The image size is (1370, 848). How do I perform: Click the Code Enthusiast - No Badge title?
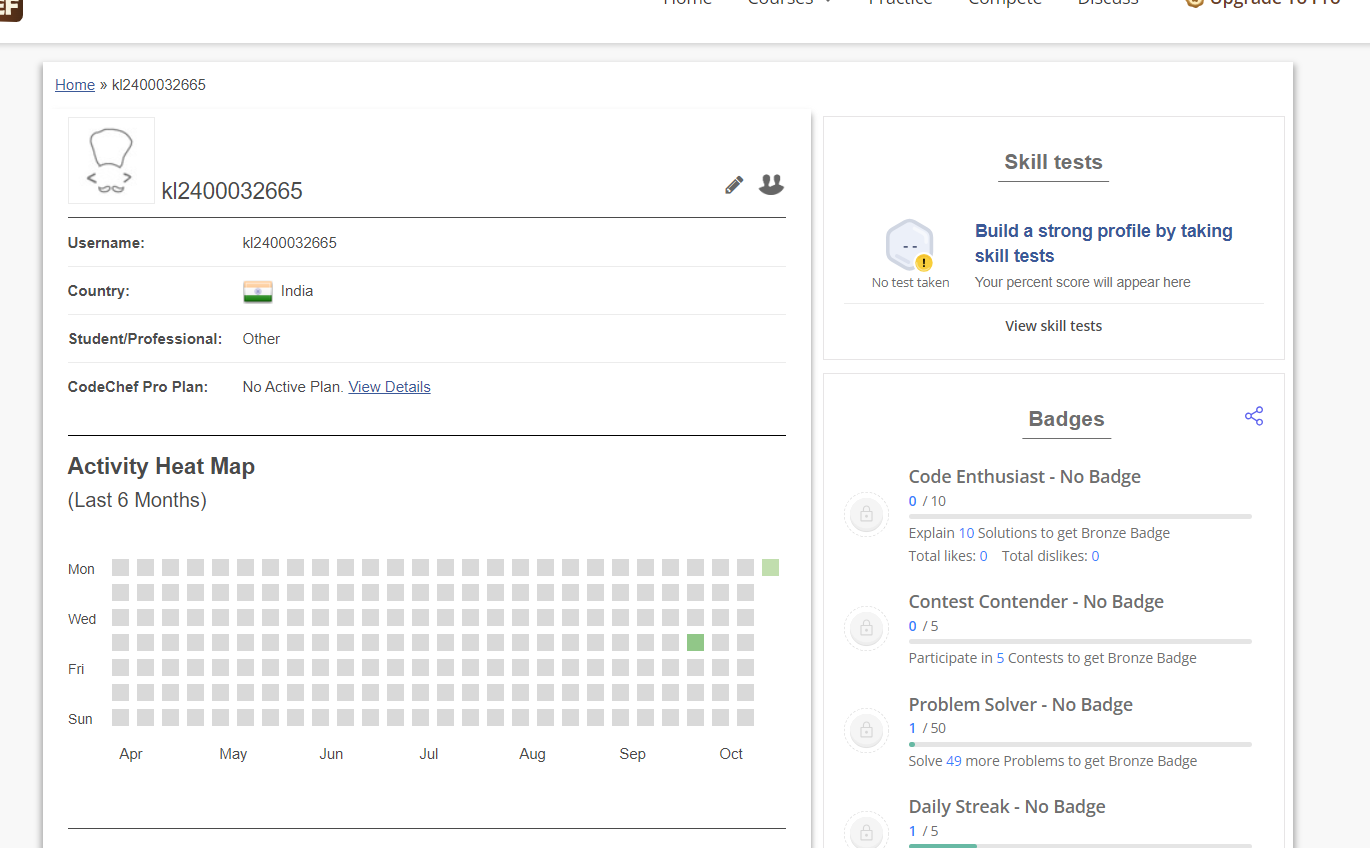(1025, 477)
